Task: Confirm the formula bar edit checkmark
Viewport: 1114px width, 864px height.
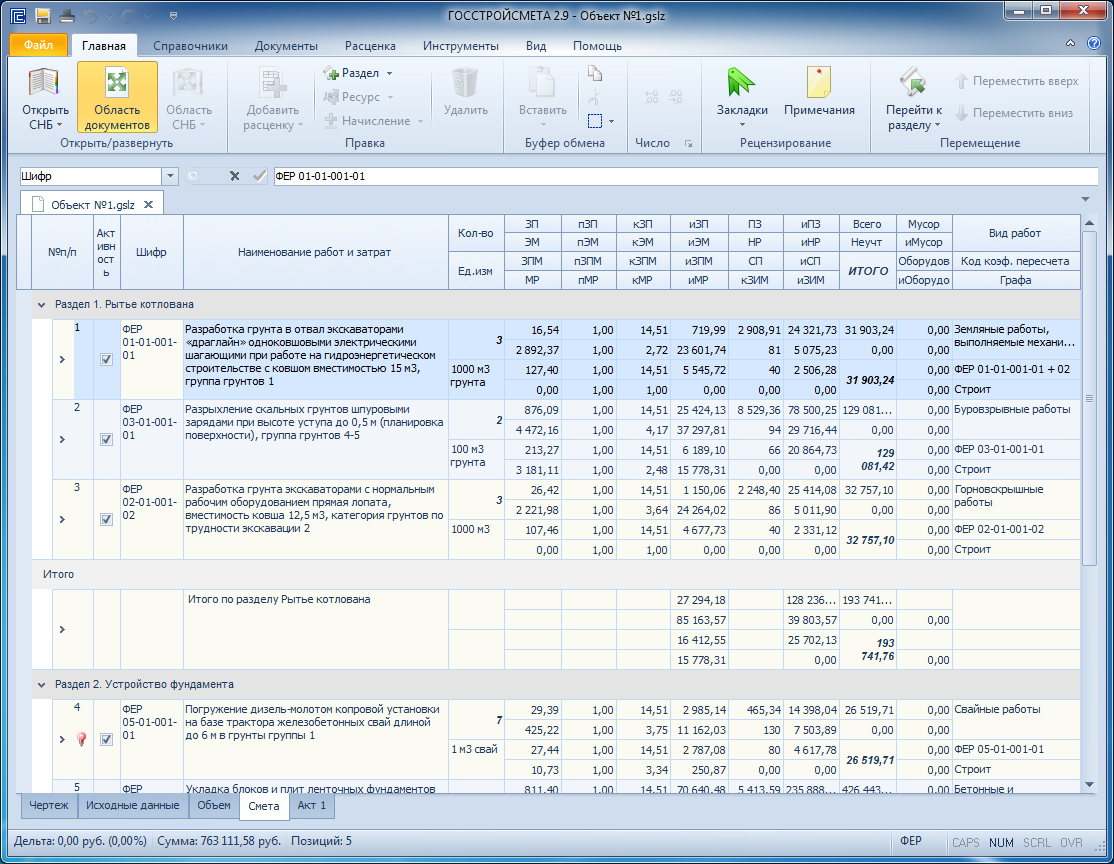Action: point(259,176)
